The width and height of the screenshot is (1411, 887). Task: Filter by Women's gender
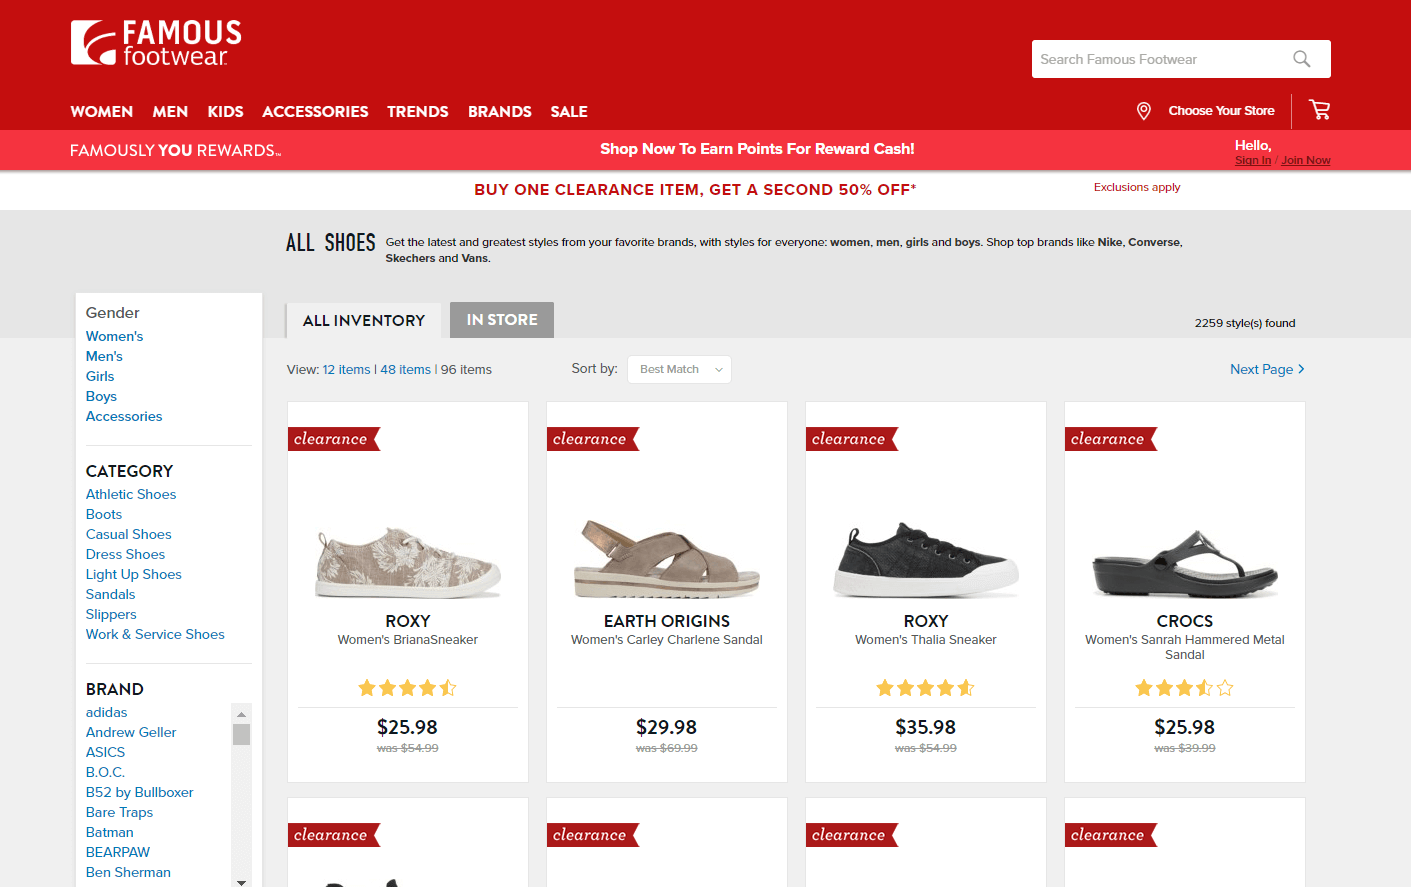[x=114, y=336]
